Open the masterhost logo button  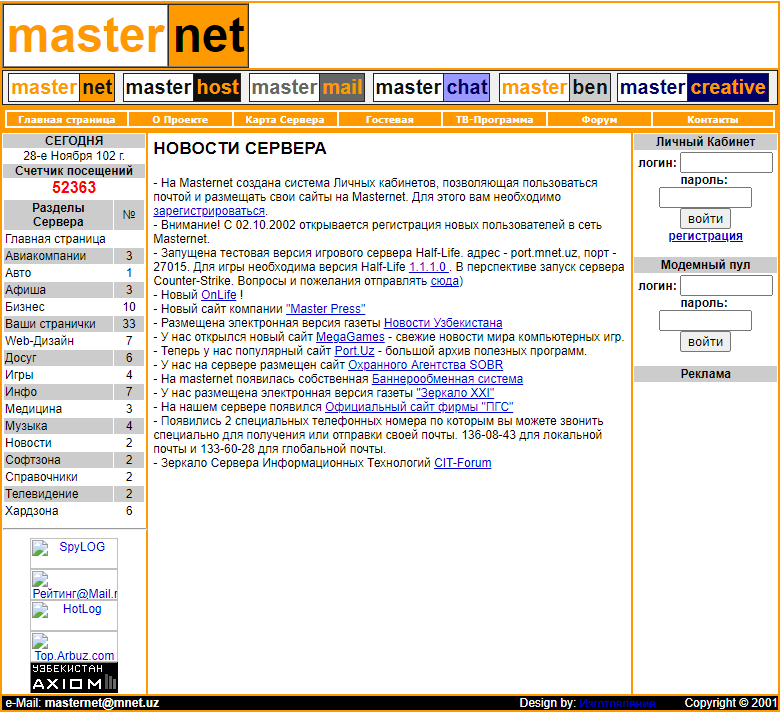point(182,88)
